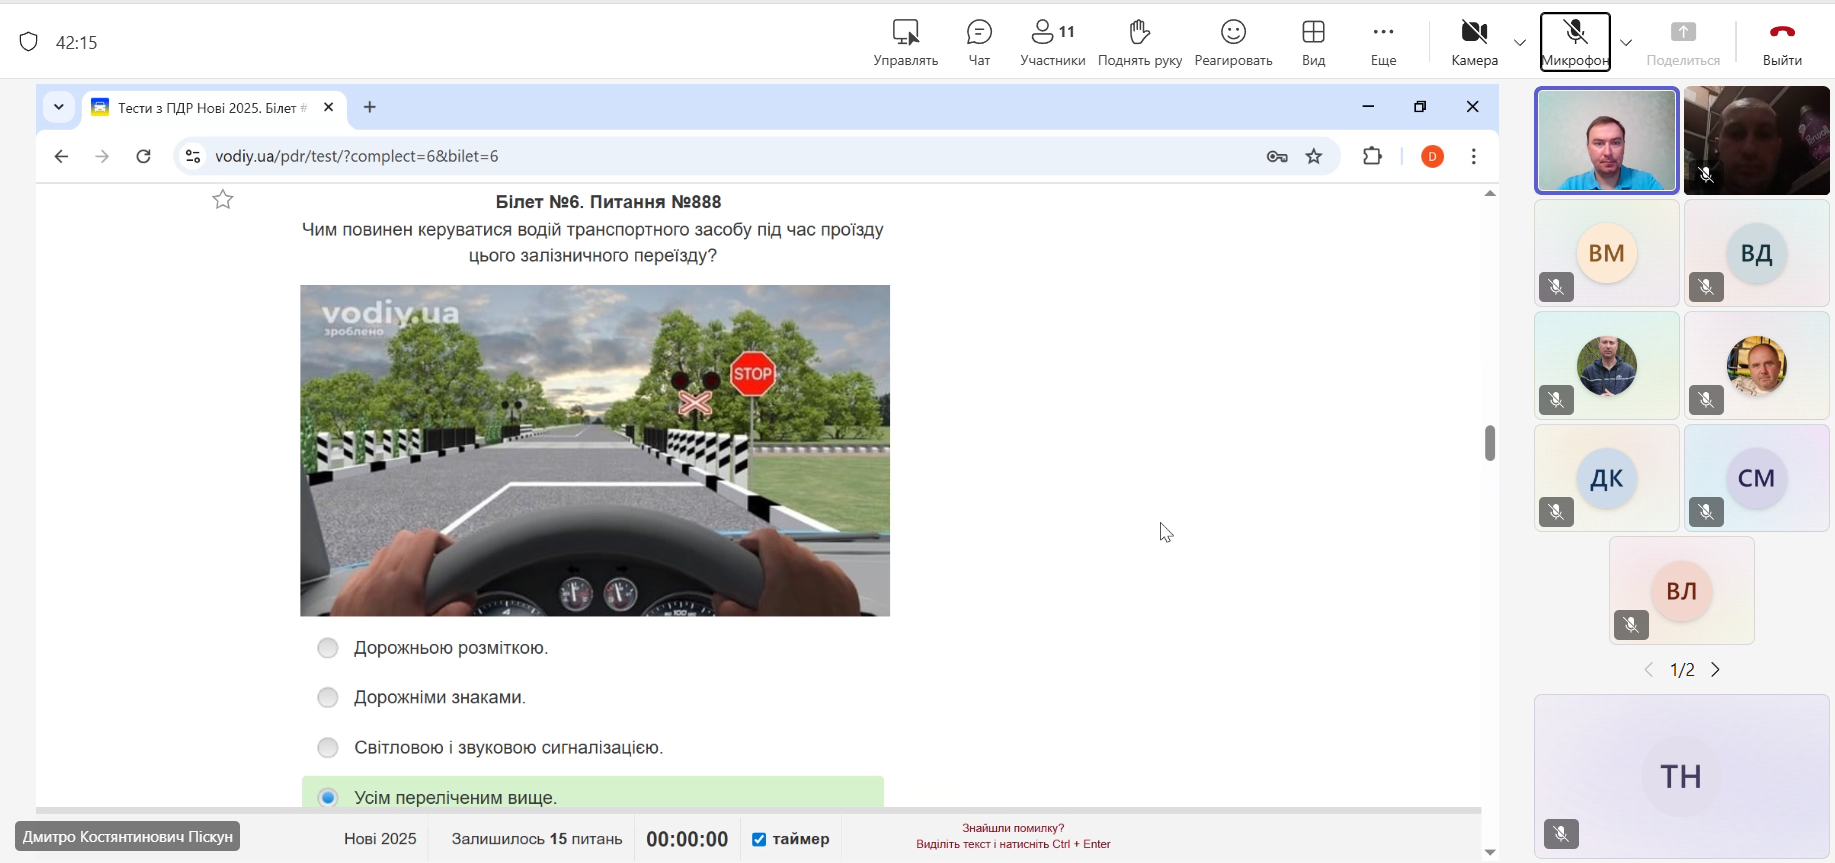
Task: Open the browser tab search dropdown
Action: 59,107
